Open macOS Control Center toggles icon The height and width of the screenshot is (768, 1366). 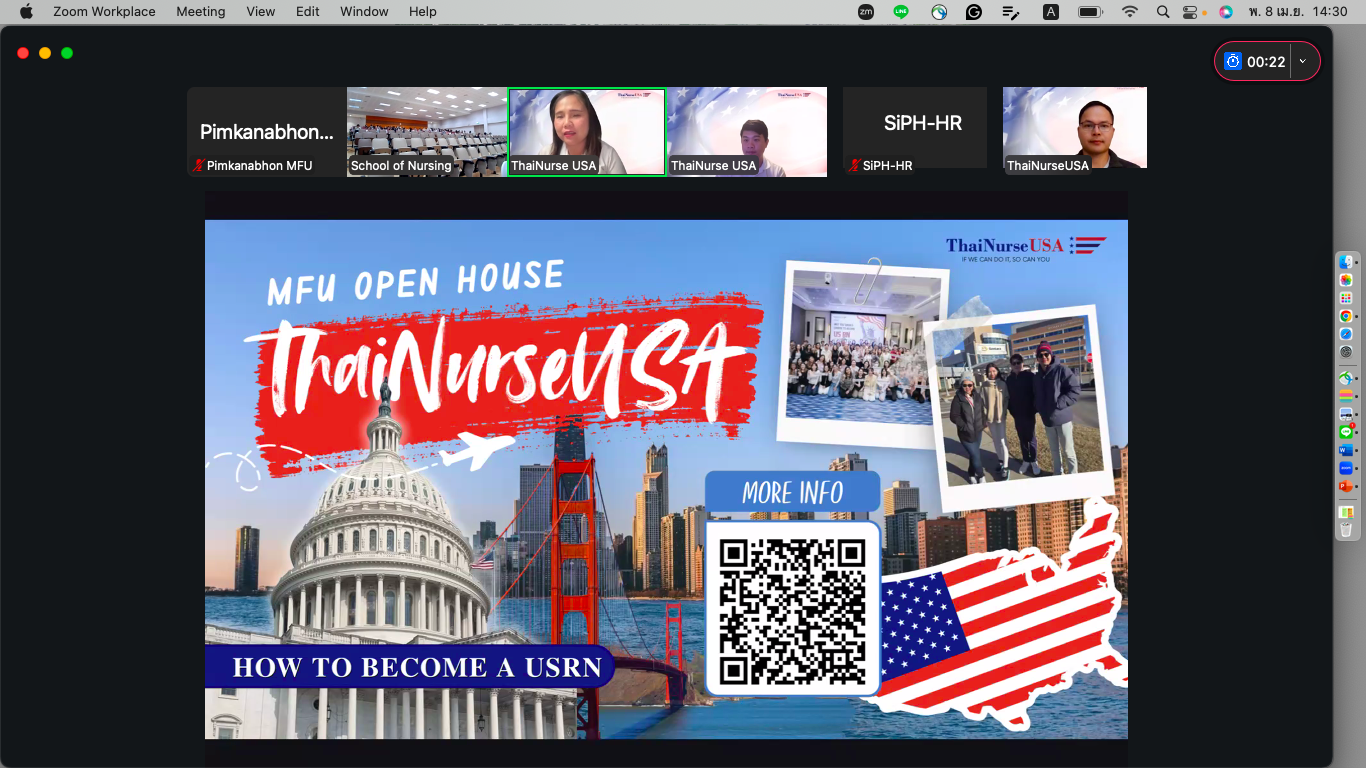(1190, 12)
